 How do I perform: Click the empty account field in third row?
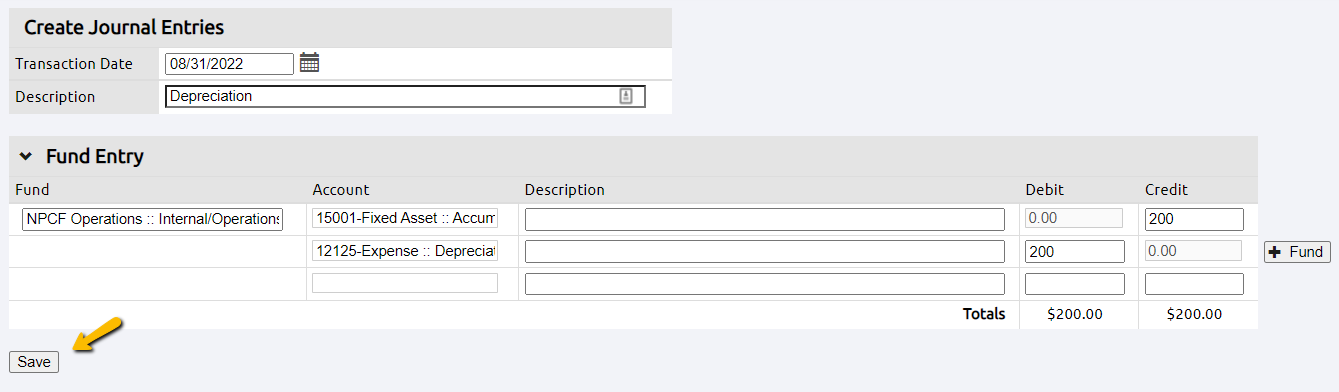[405, 283]
